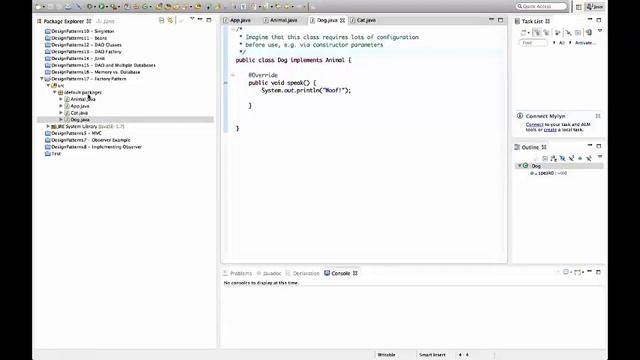
Task: Collapse the default package node
Action: [55, 92]
